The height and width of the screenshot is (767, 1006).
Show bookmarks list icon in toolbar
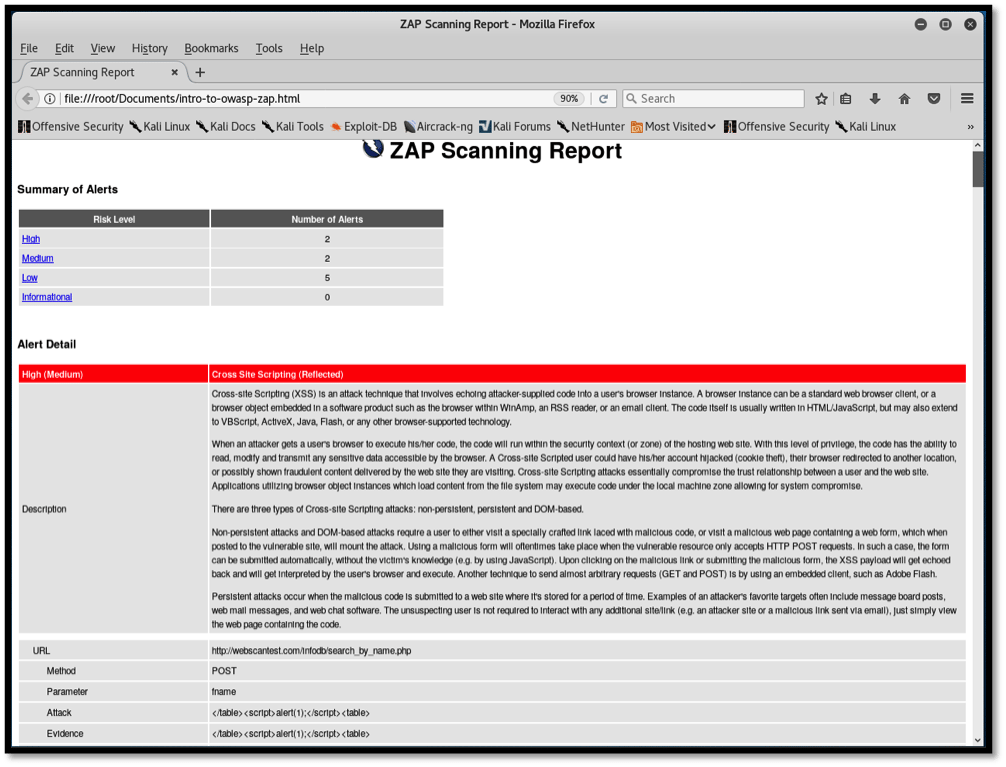[846, 99]
